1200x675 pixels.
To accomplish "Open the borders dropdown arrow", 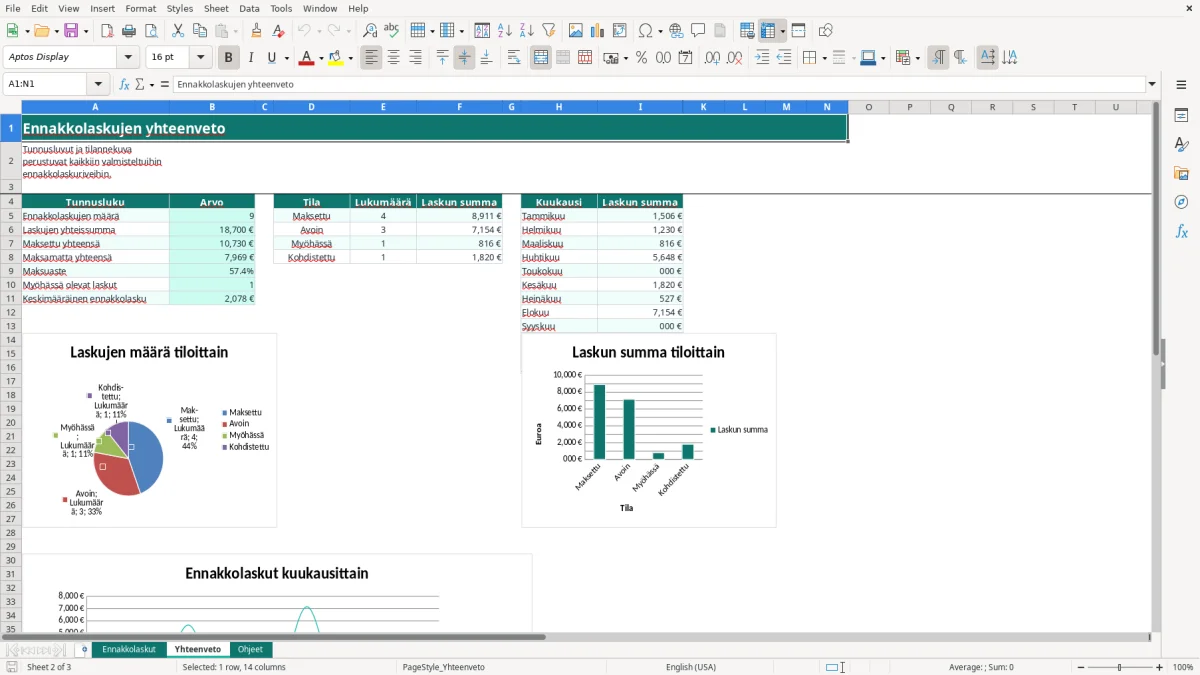I will coord(823,58).
